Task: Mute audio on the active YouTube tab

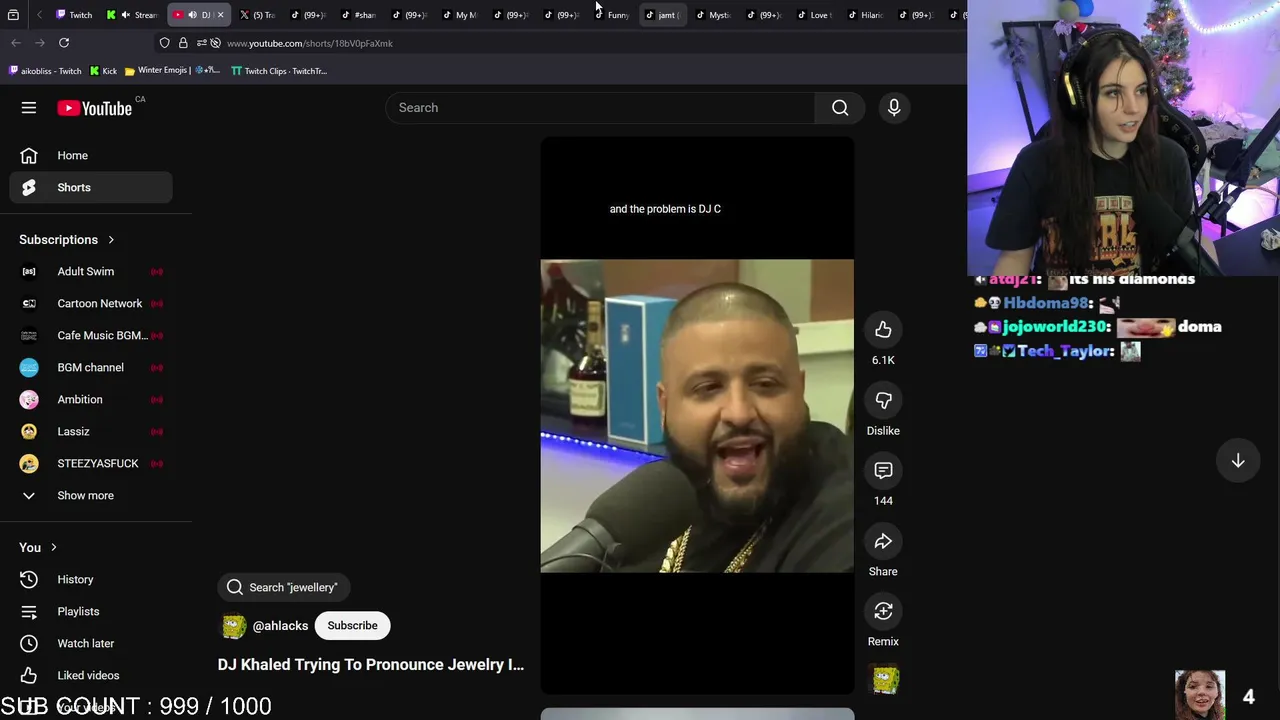Action: (x=192, y=15)
